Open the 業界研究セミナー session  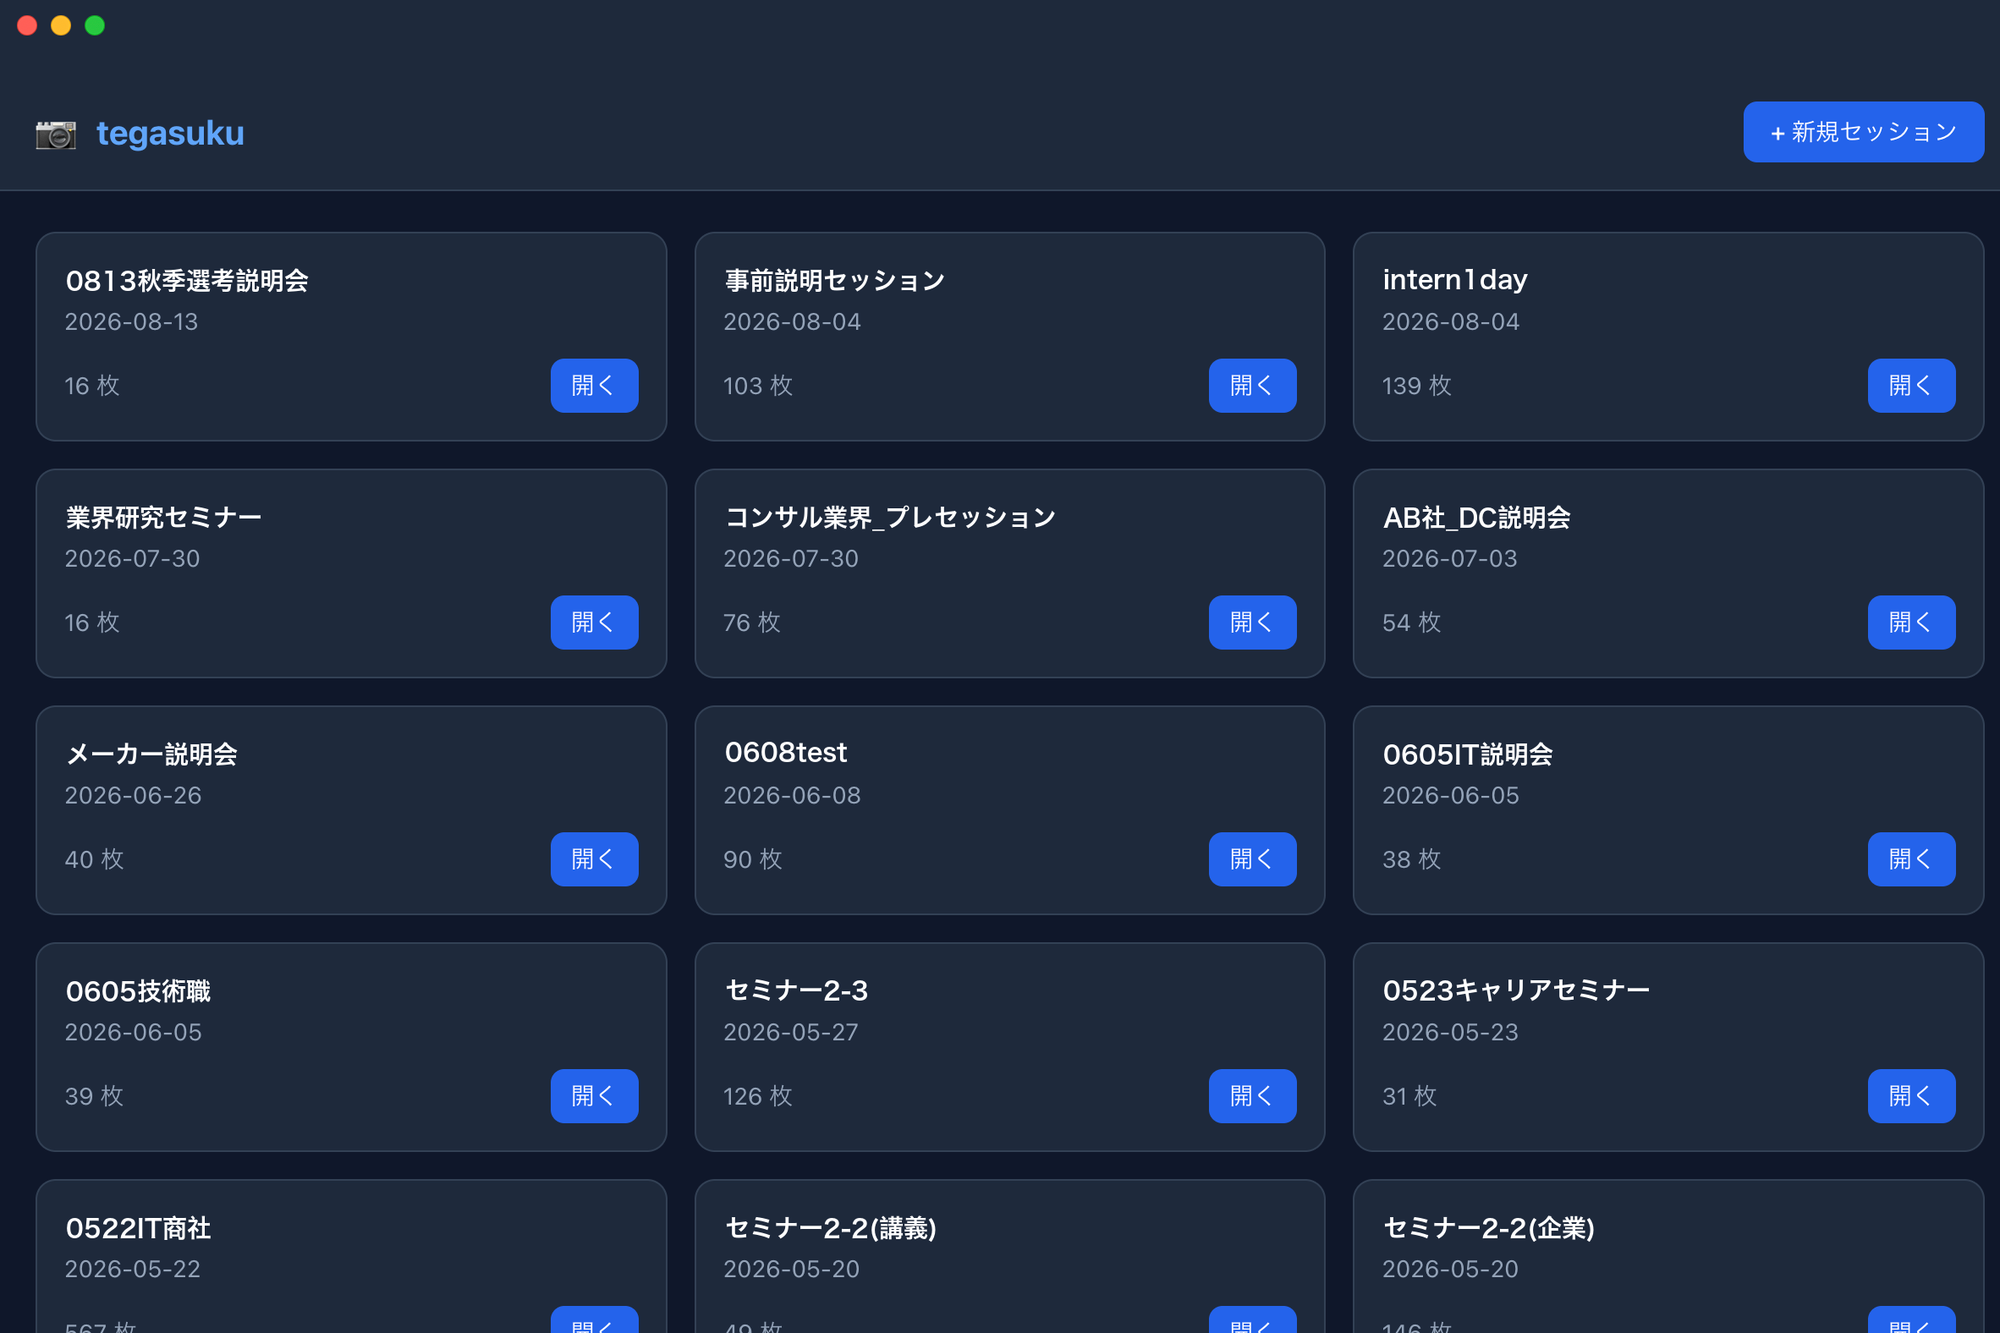(594, 622)
